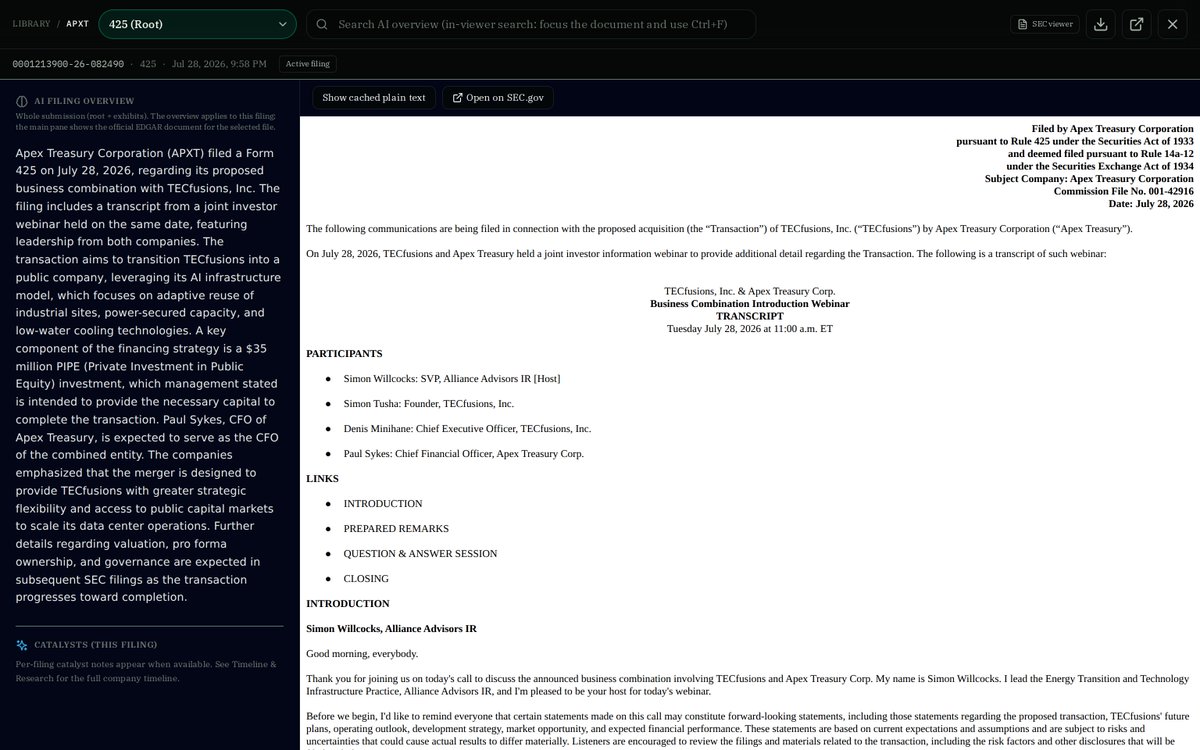Click the Catalysts section sparkle icon
1200x750 pixels.
(x=22, y=645)
